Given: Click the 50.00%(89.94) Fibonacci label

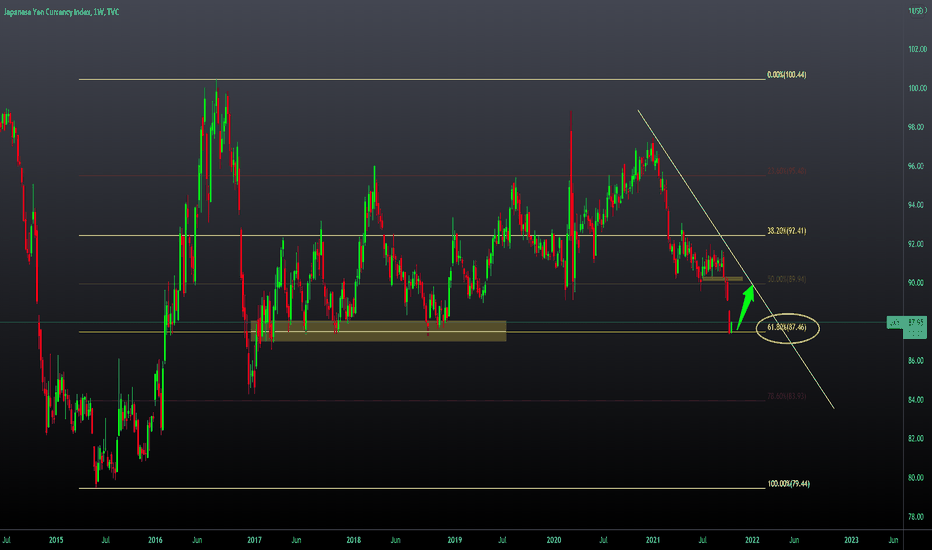Looking at the screenshot, I should [786, 279].
